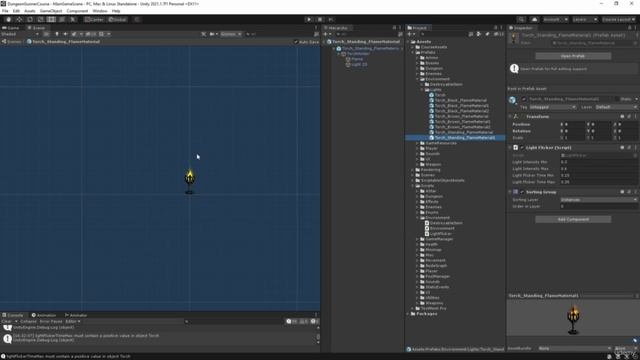The height and width of the screenshot is (360, 640).
Task: Click the Add Component button
Action: pyautogui.click(x=573, y=220)
